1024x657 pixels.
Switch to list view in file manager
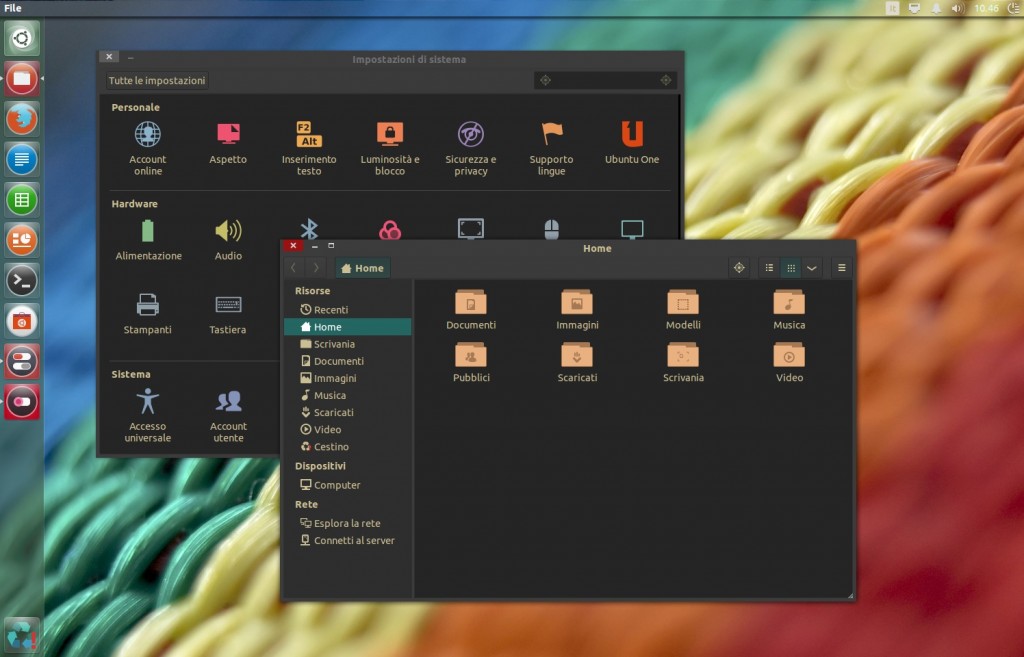tap(769, 268)
